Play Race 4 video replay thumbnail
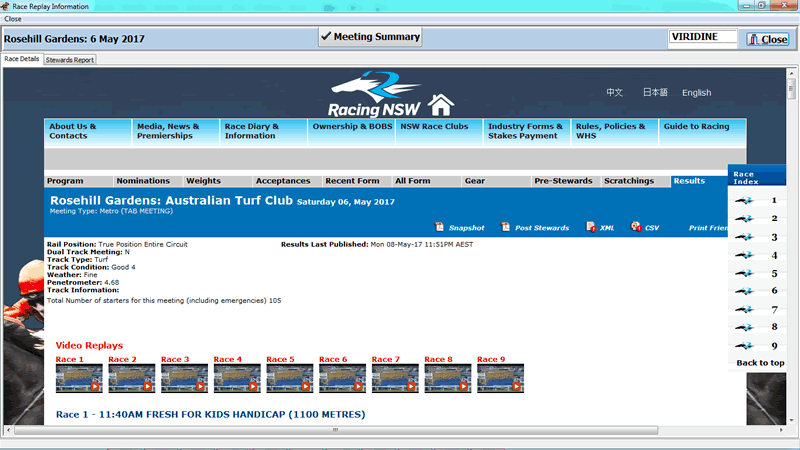Screen dimensions: 800x450 tap(237, 378)
